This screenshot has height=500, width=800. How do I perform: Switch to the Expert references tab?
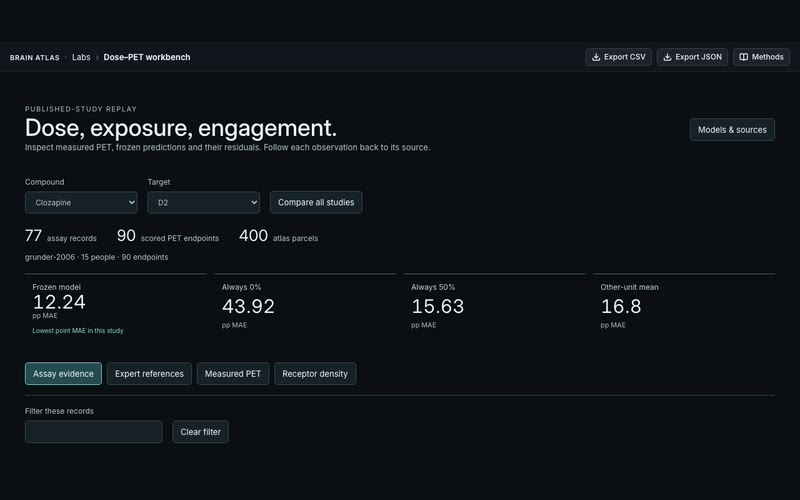point(149,373)
